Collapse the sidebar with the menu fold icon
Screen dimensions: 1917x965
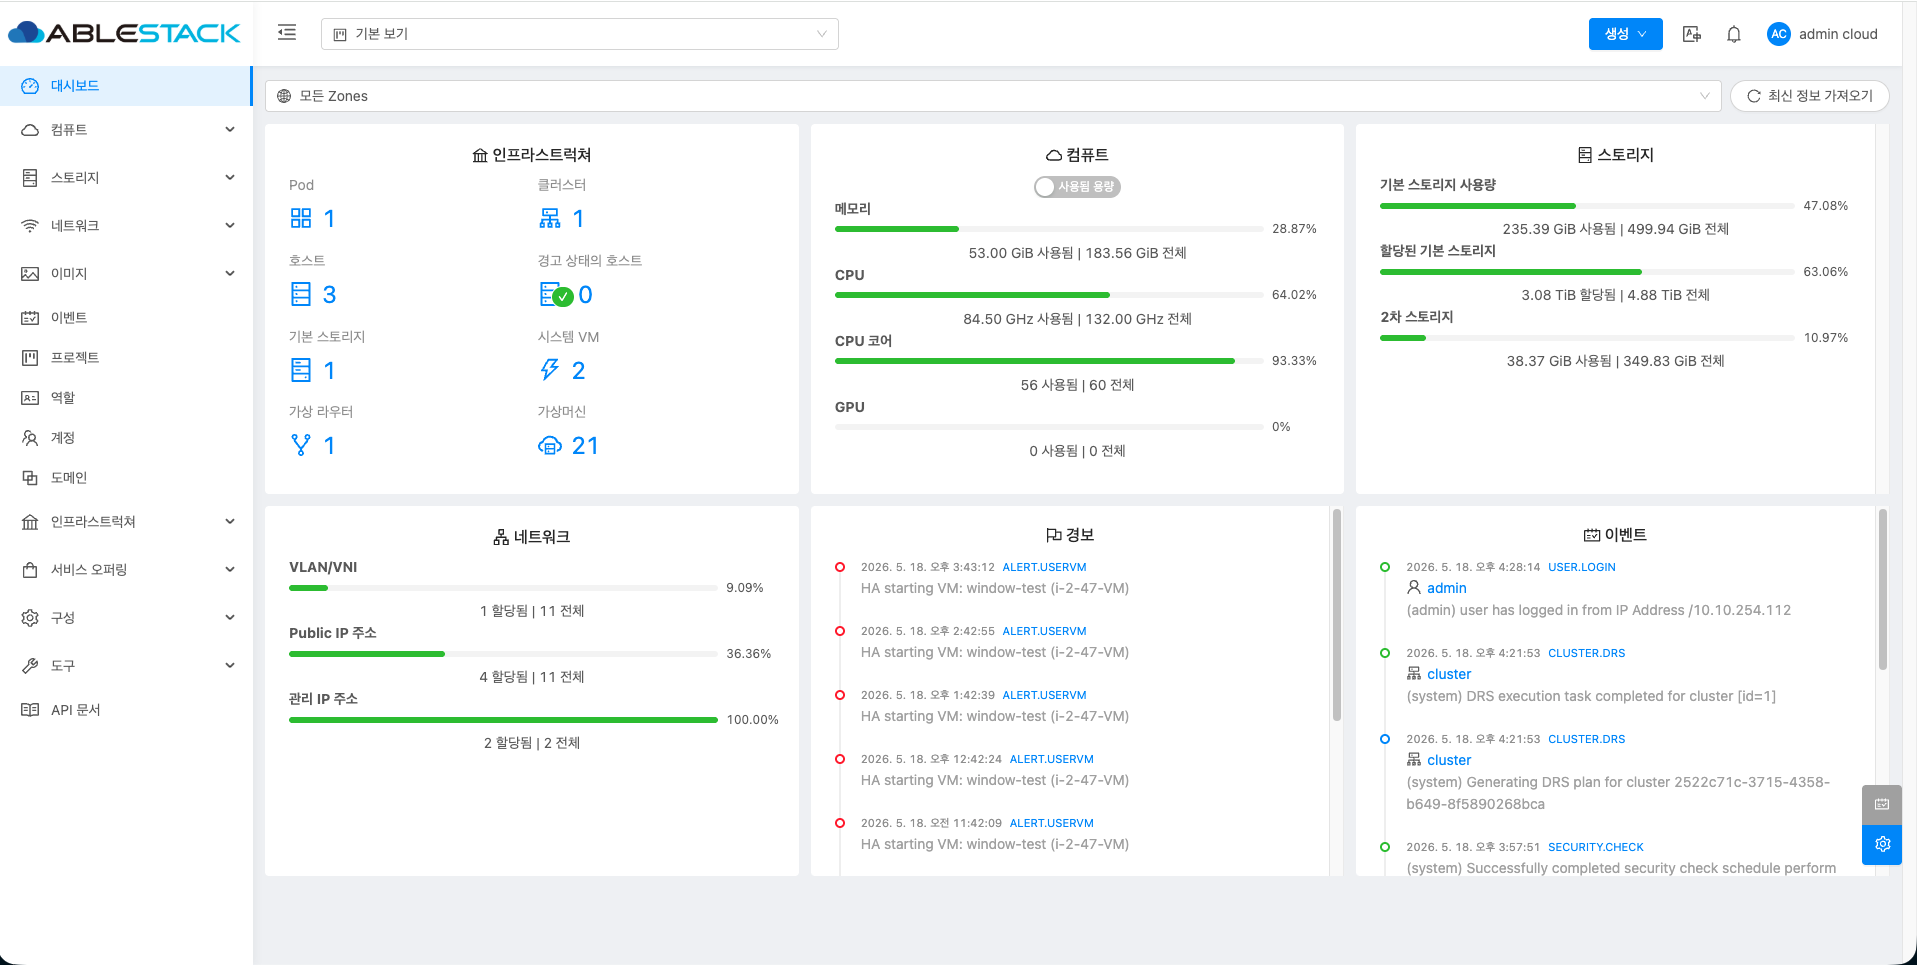point(287,33)
